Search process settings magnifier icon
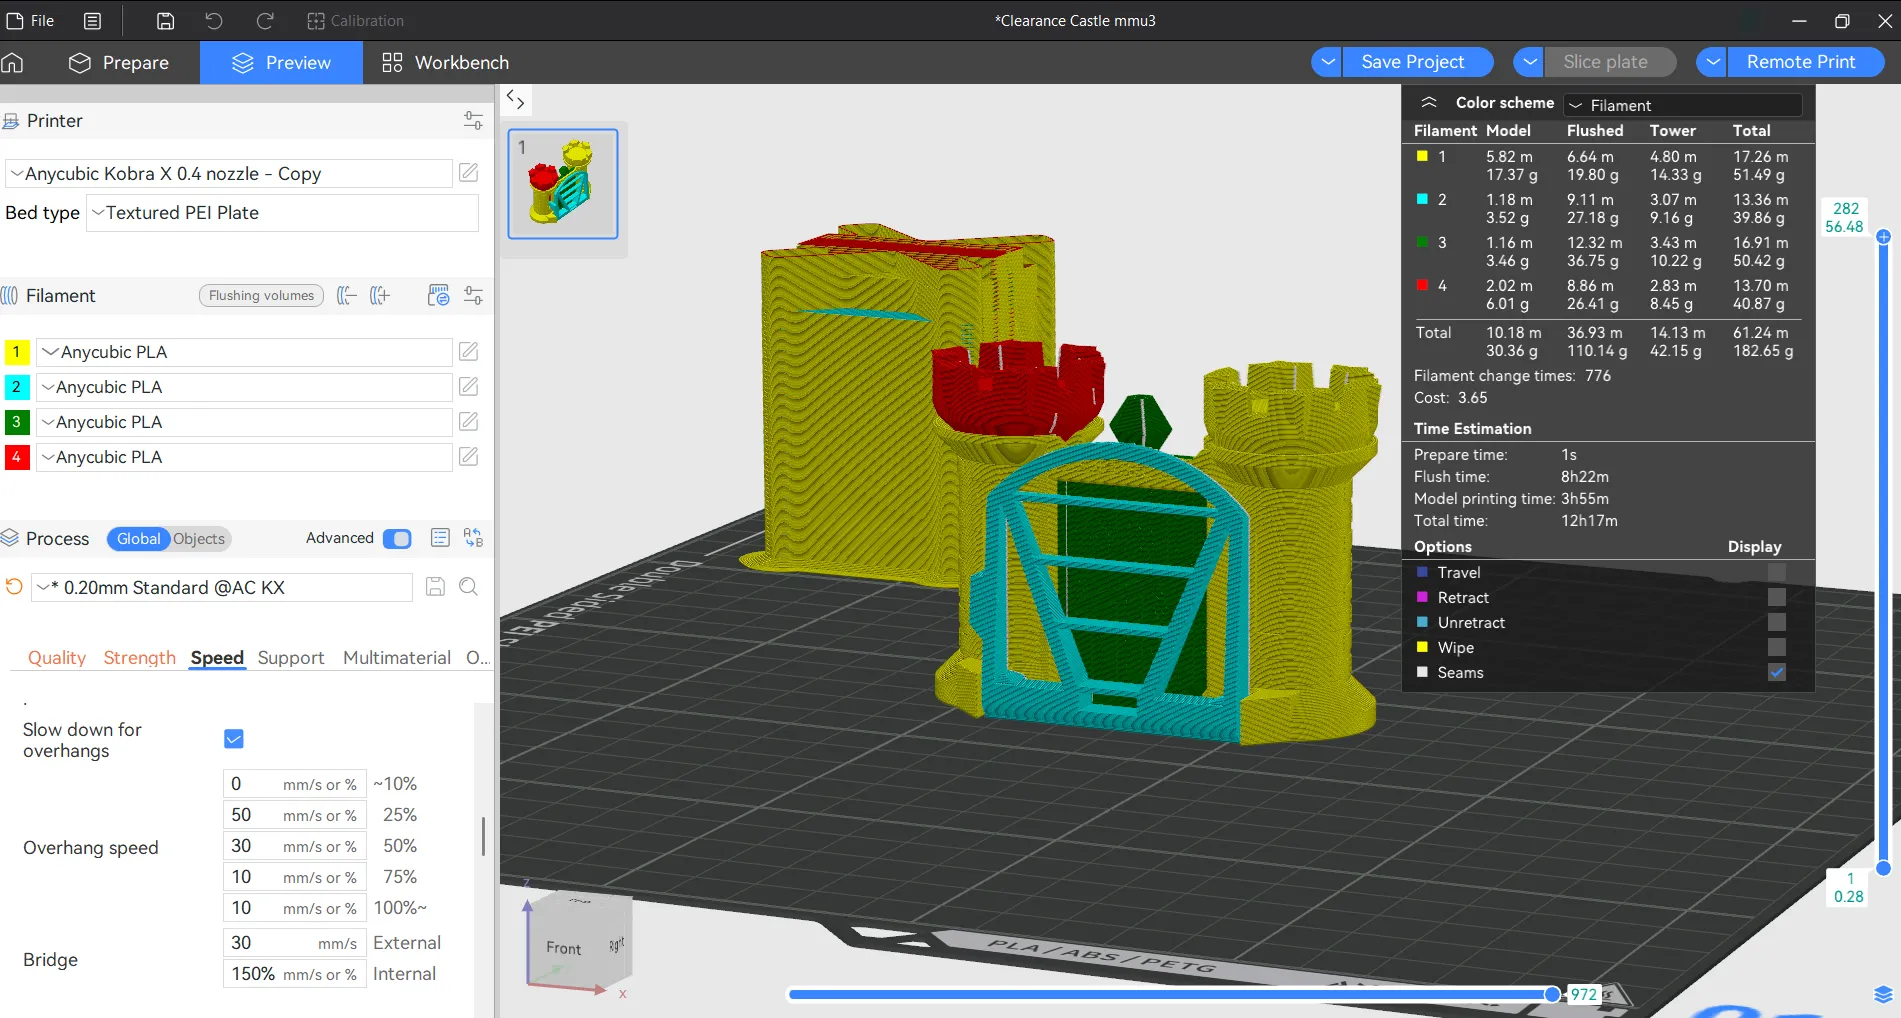 pyautogui.click(x=468, y=587)
